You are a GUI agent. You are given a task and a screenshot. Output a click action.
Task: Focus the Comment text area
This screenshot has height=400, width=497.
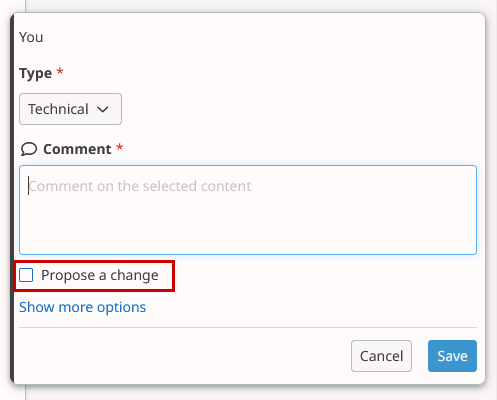[x=248, y=210]
